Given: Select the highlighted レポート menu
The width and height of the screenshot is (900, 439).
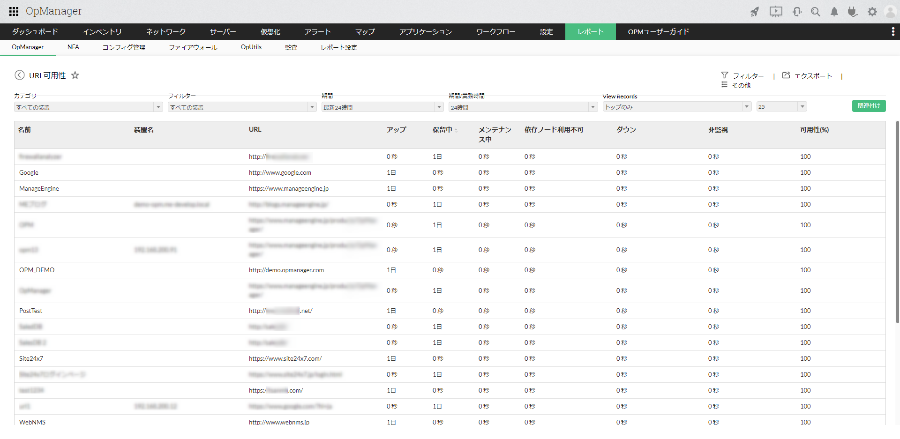Looking at the screenshot, I should click(x=590, y=32).
